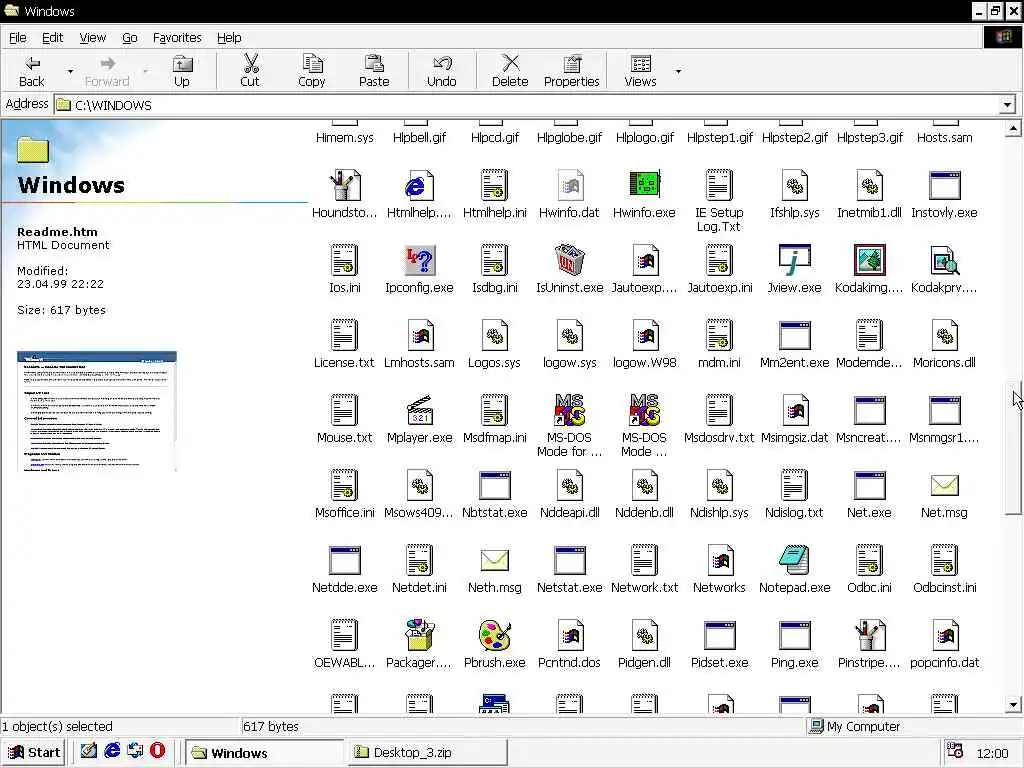Select the Ipconfig.exe icon

419,260
